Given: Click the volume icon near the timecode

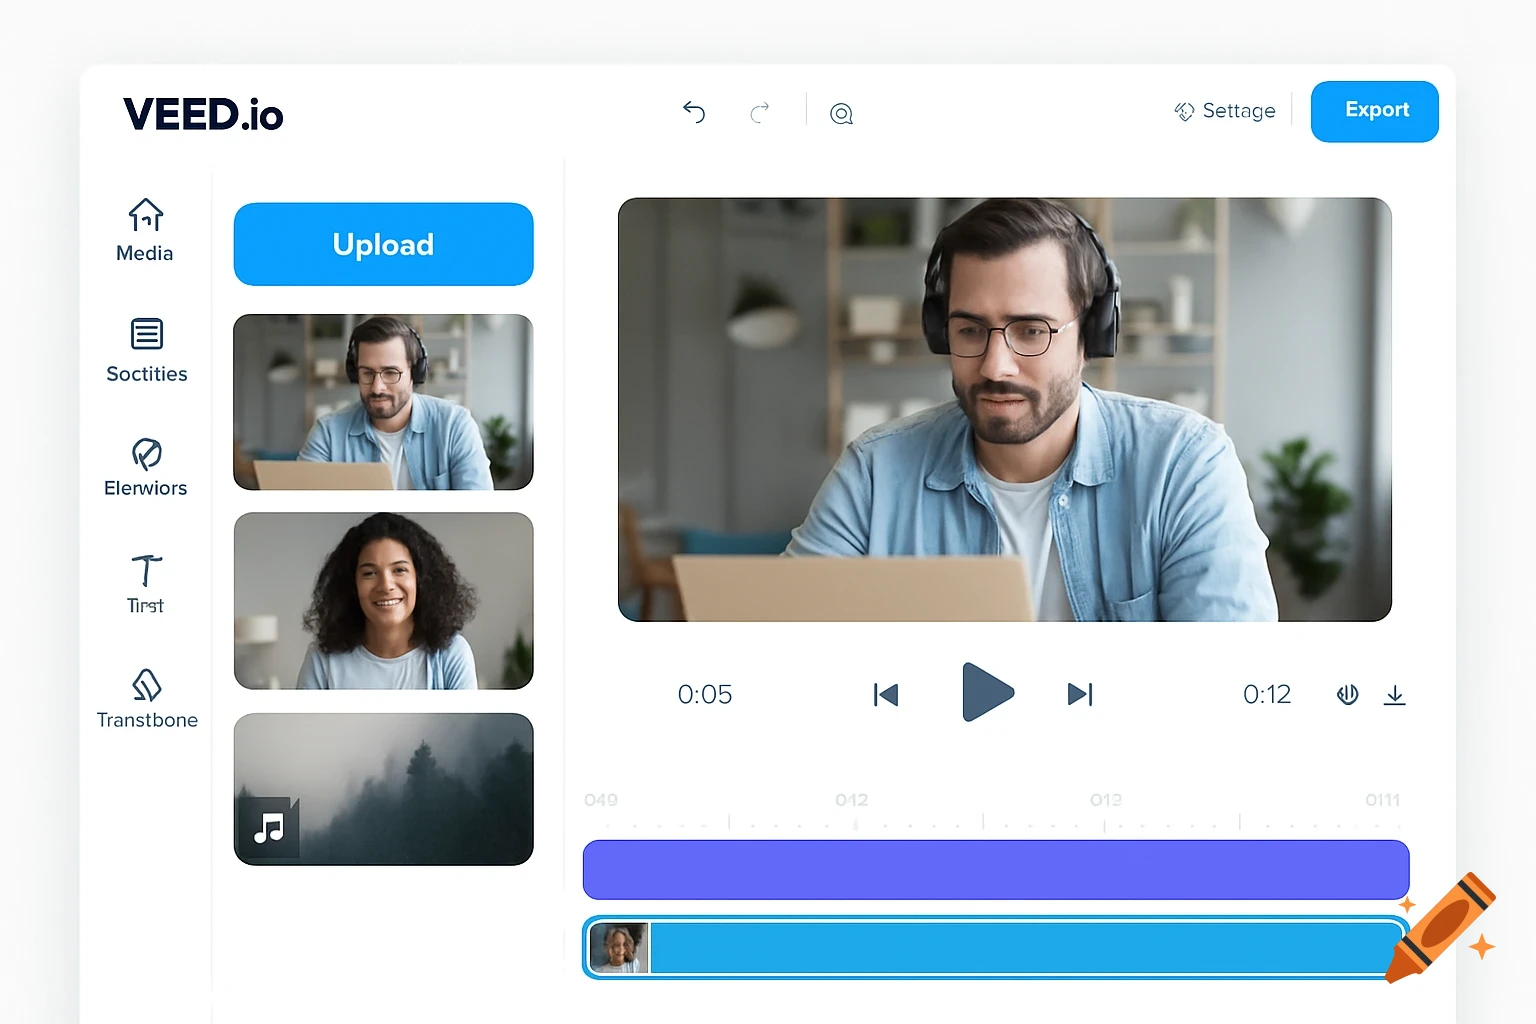Looking at the screenshot, I should [1347, 693].
